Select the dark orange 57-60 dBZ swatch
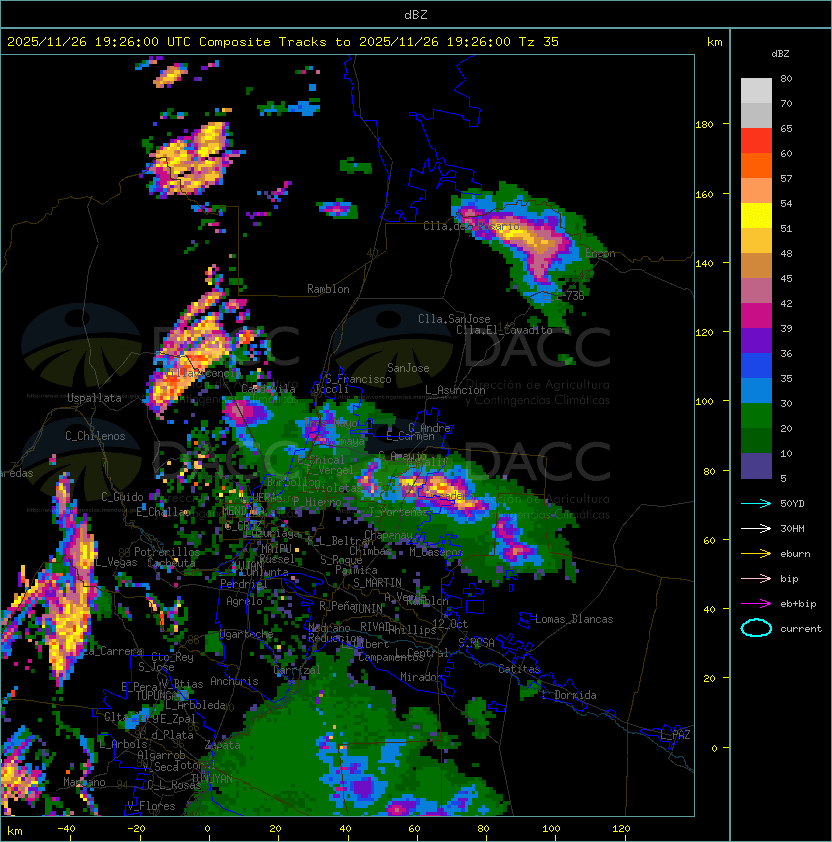Viewport: 832px width, 842px height. 756,165
